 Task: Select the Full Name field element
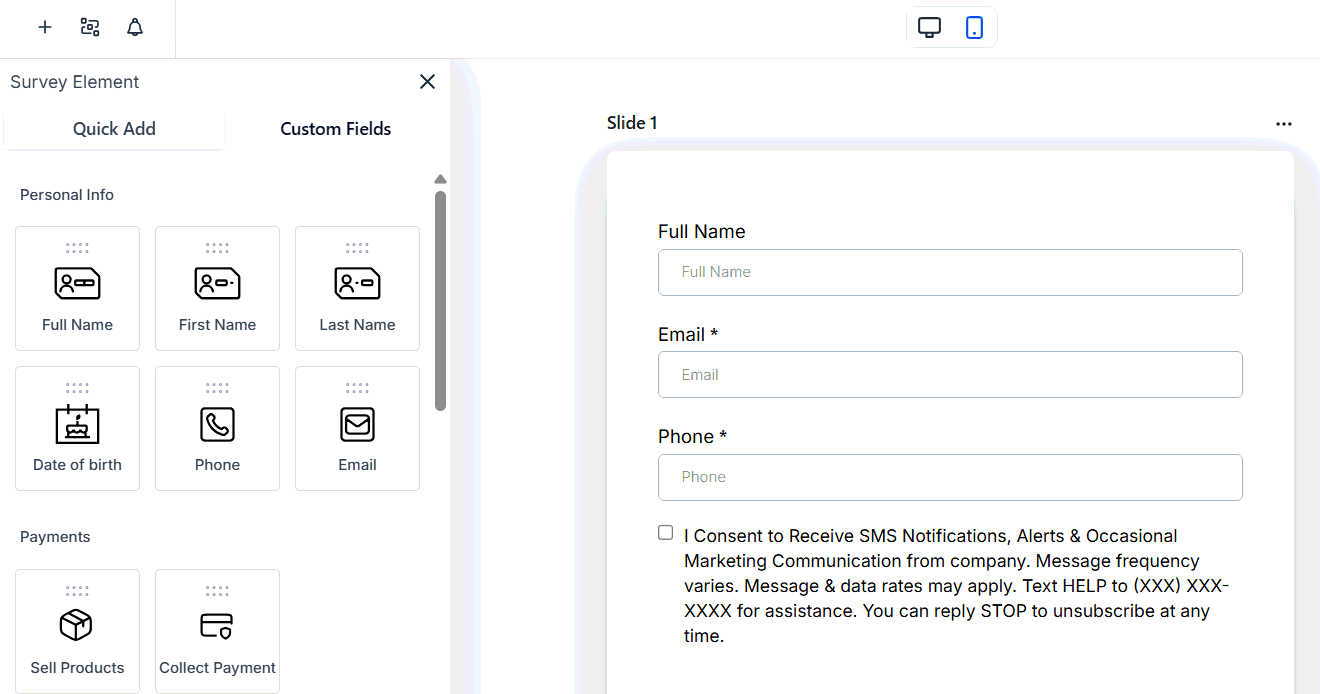pyautogui.click(x=77, y=288)
